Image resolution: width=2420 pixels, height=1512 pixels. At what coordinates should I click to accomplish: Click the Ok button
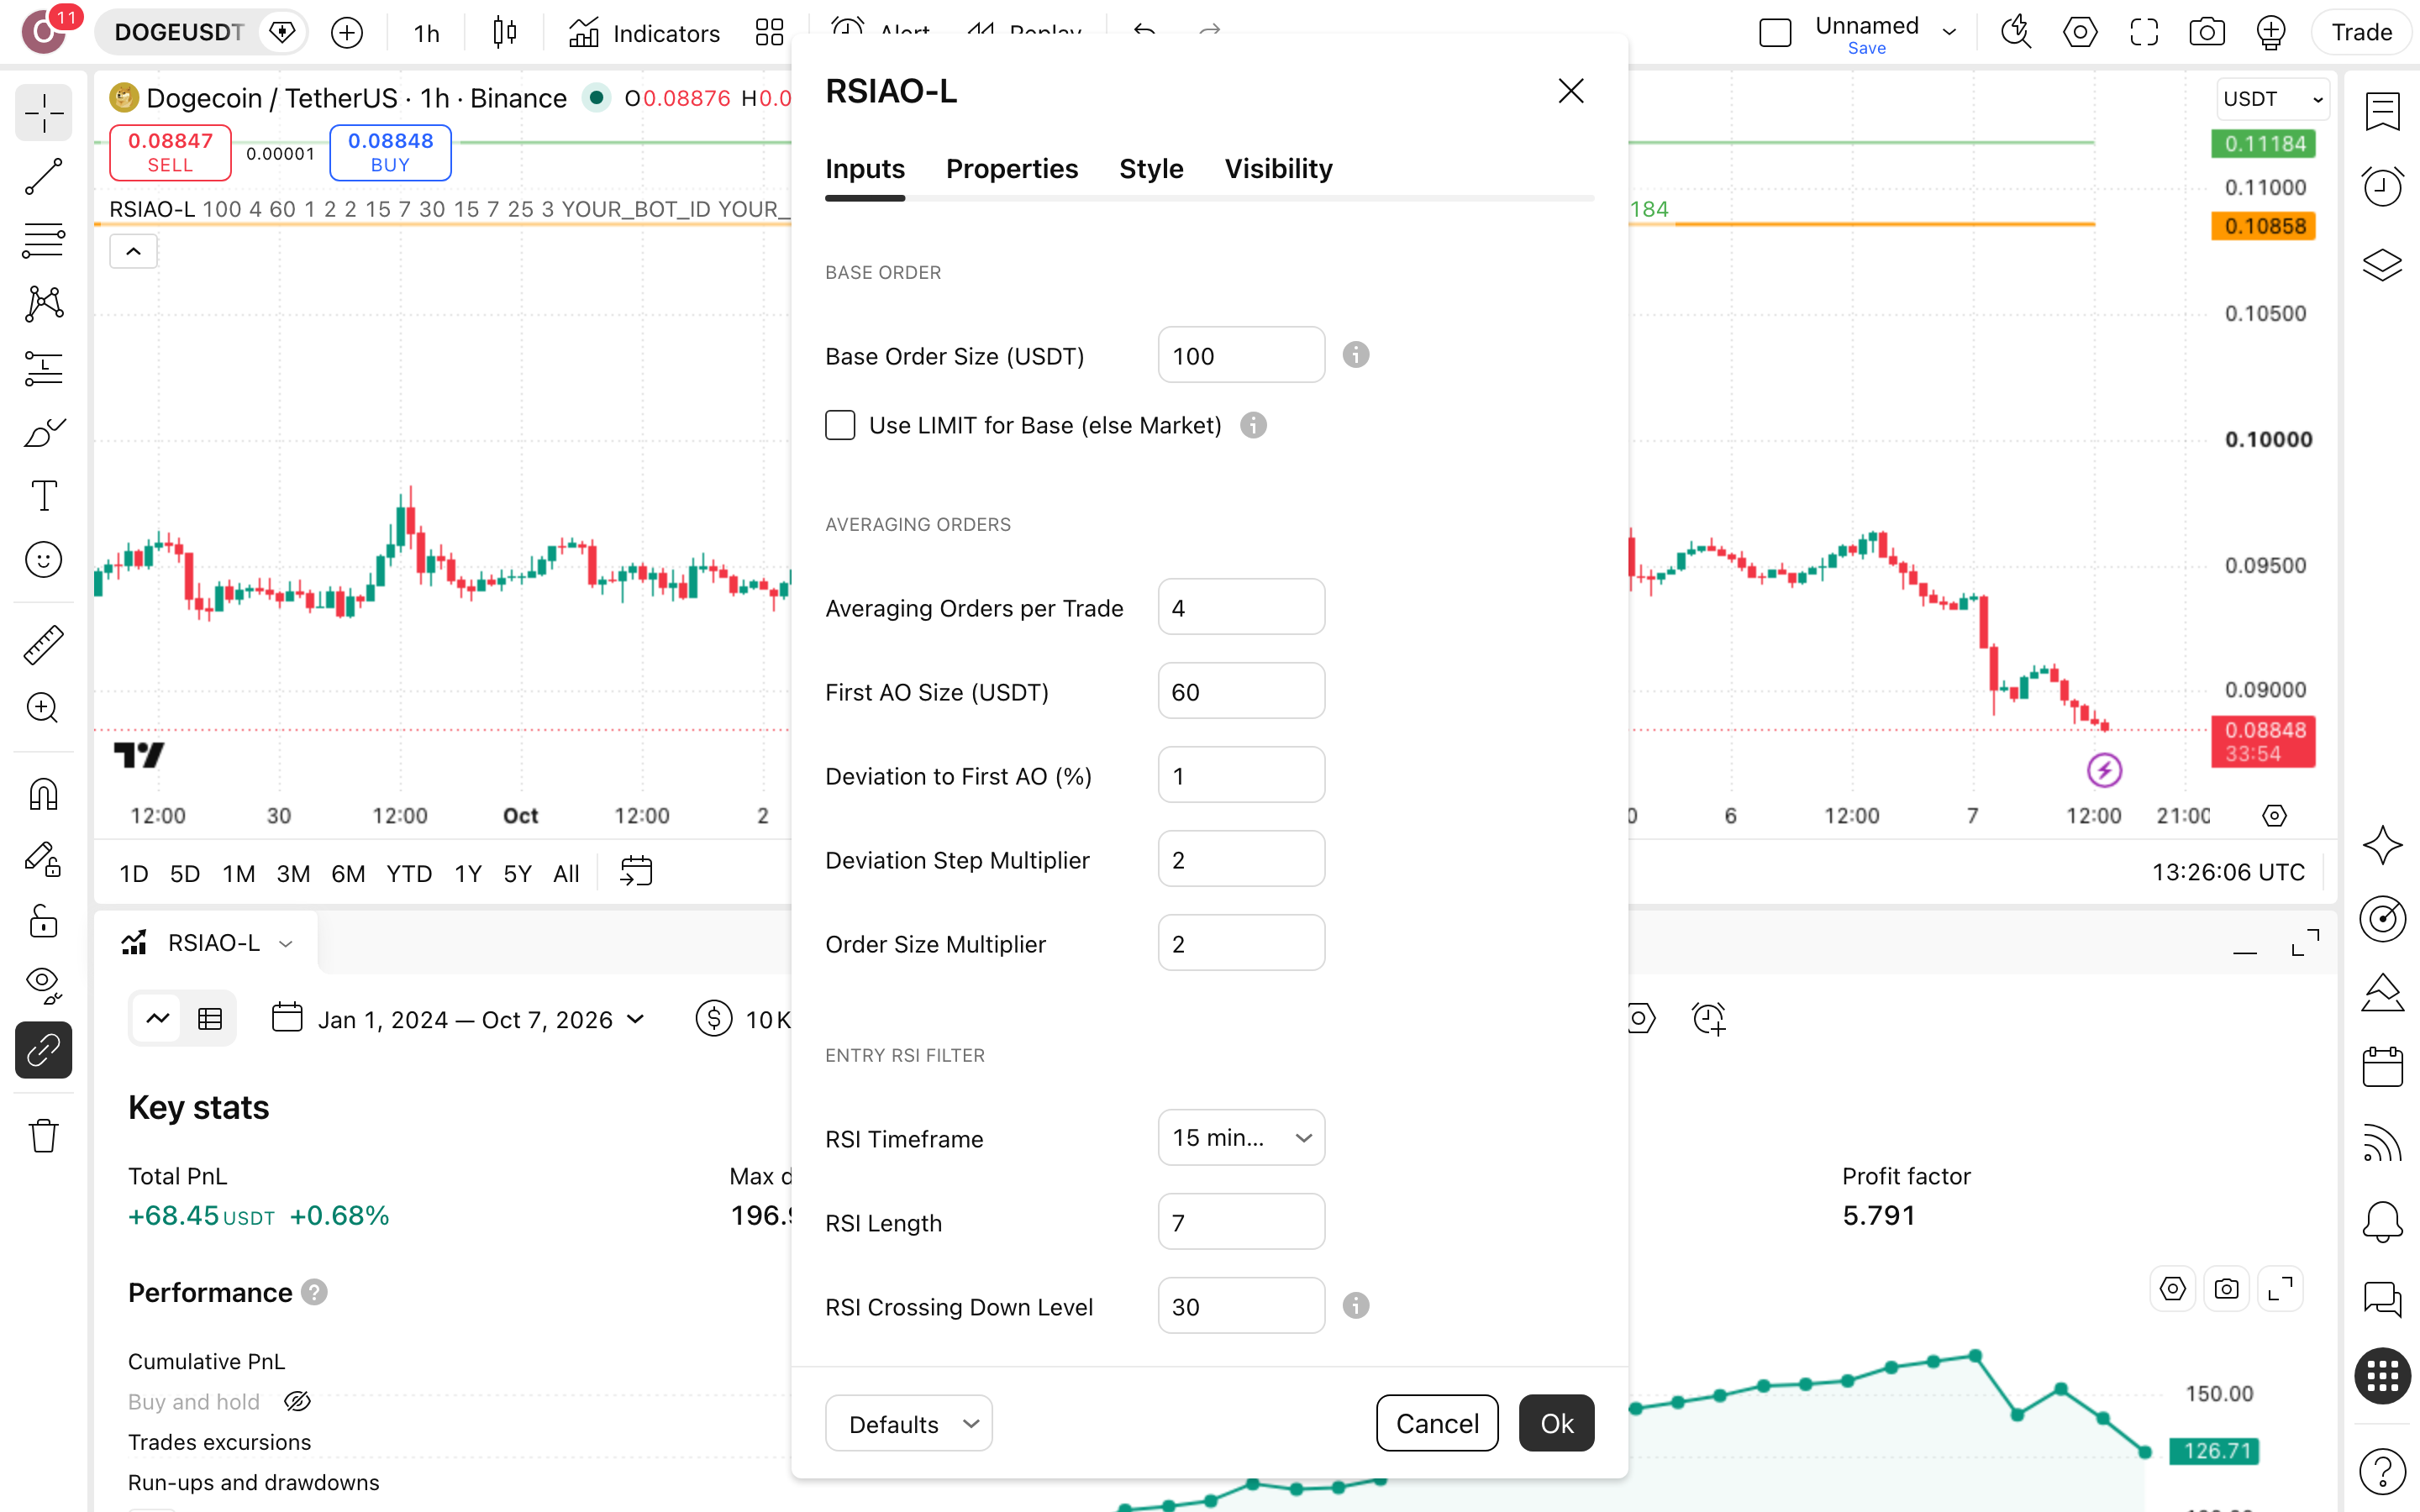[x=1556, y=1423]
